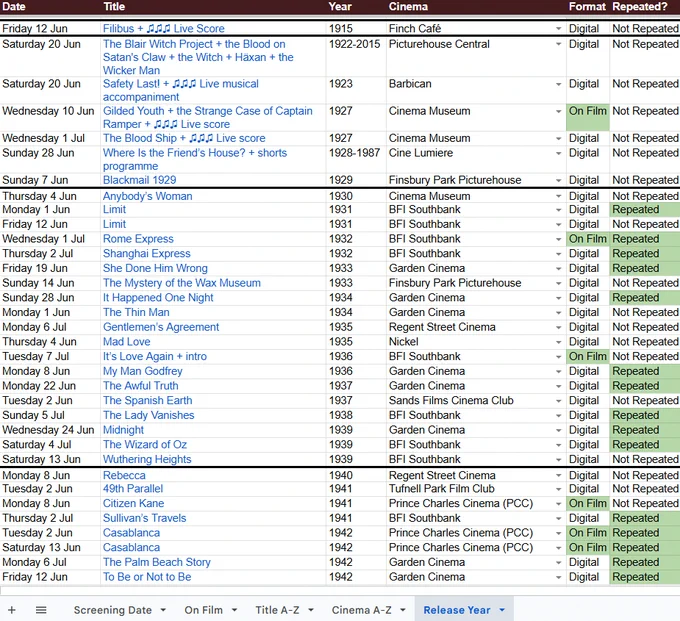Open Sullivan's Travels link

[x=144, y=519]
